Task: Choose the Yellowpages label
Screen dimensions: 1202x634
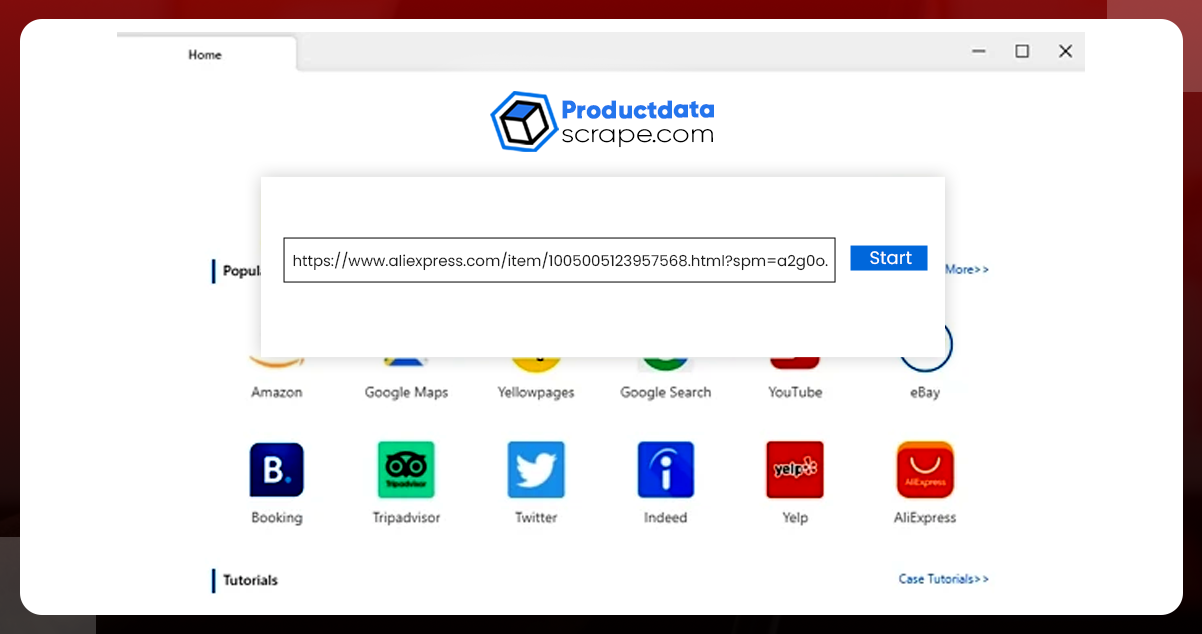Action: point(536,393)
